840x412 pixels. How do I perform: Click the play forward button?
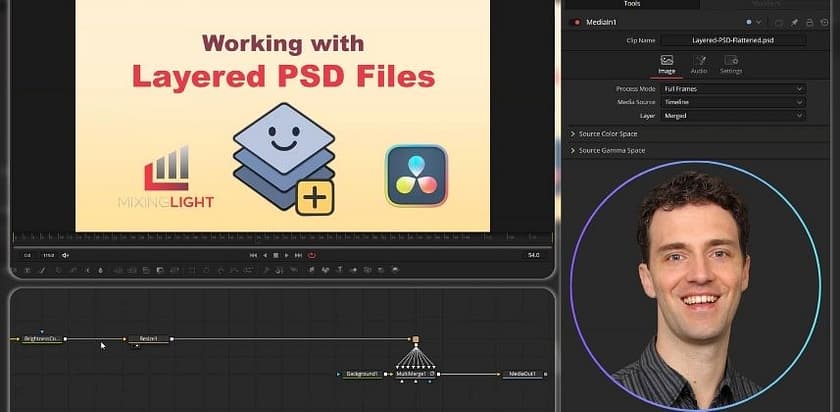pos(287,256)
